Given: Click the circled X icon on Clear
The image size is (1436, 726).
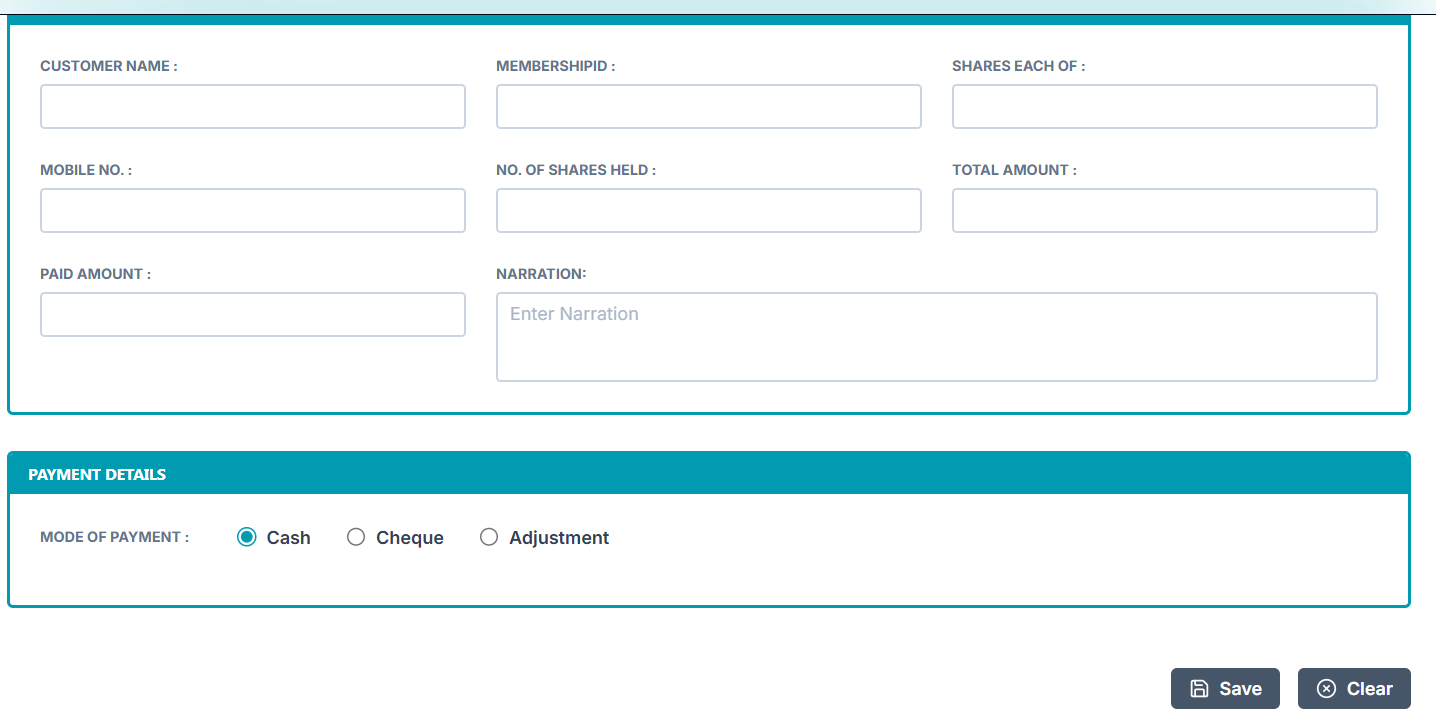Looking at the screenshot, I should [1326, 688].
